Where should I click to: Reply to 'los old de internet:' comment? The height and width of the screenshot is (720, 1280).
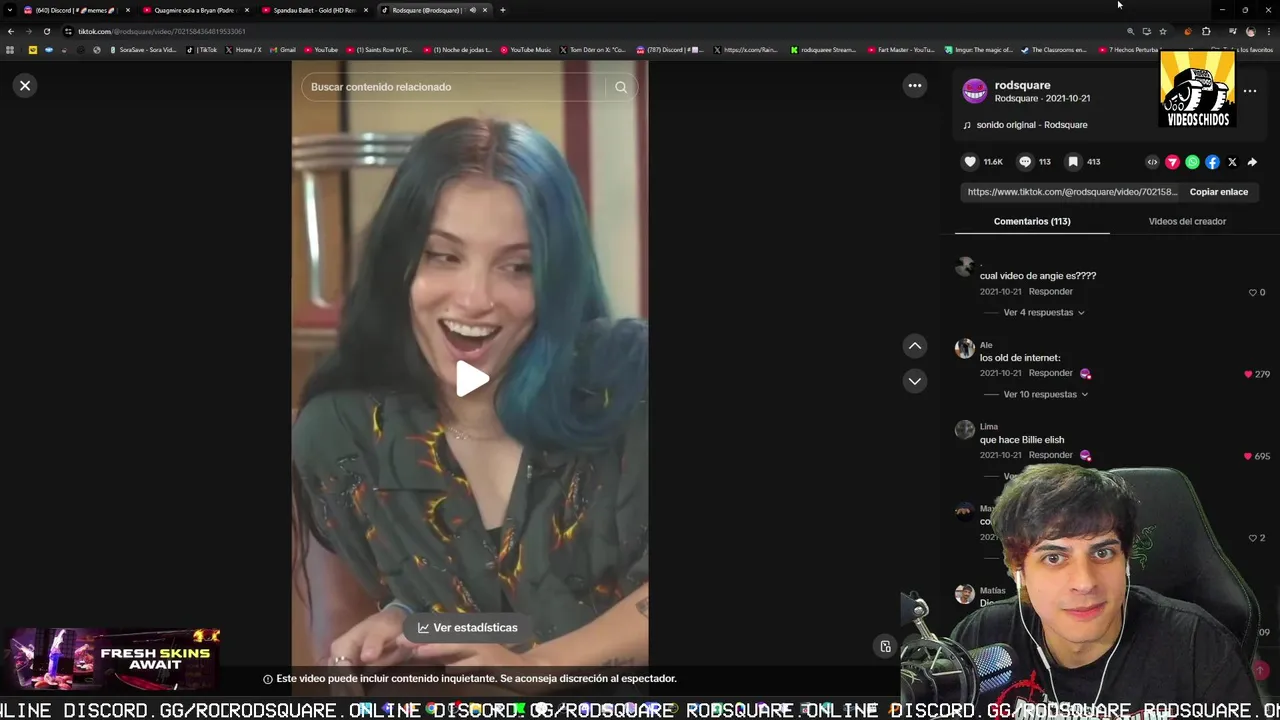point(1050,373)
